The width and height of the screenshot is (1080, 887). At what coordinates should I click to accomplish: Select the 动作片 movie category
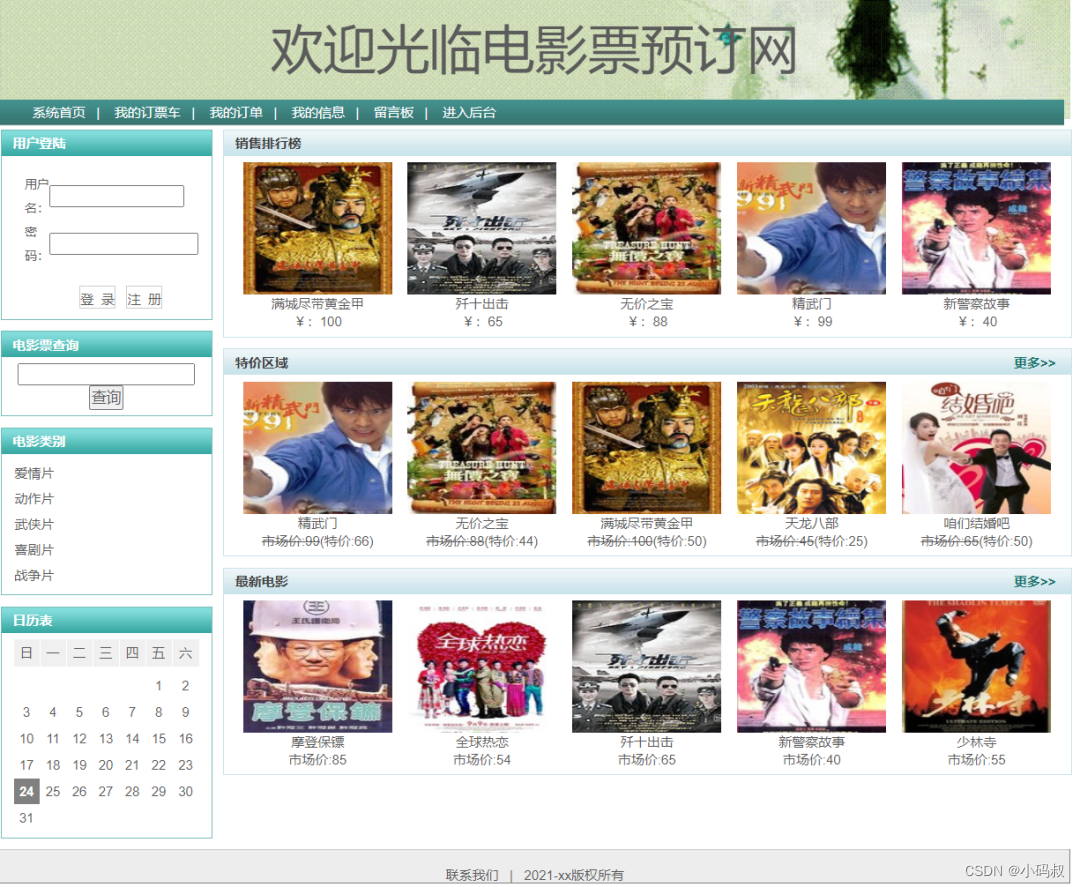click(34, 499)
